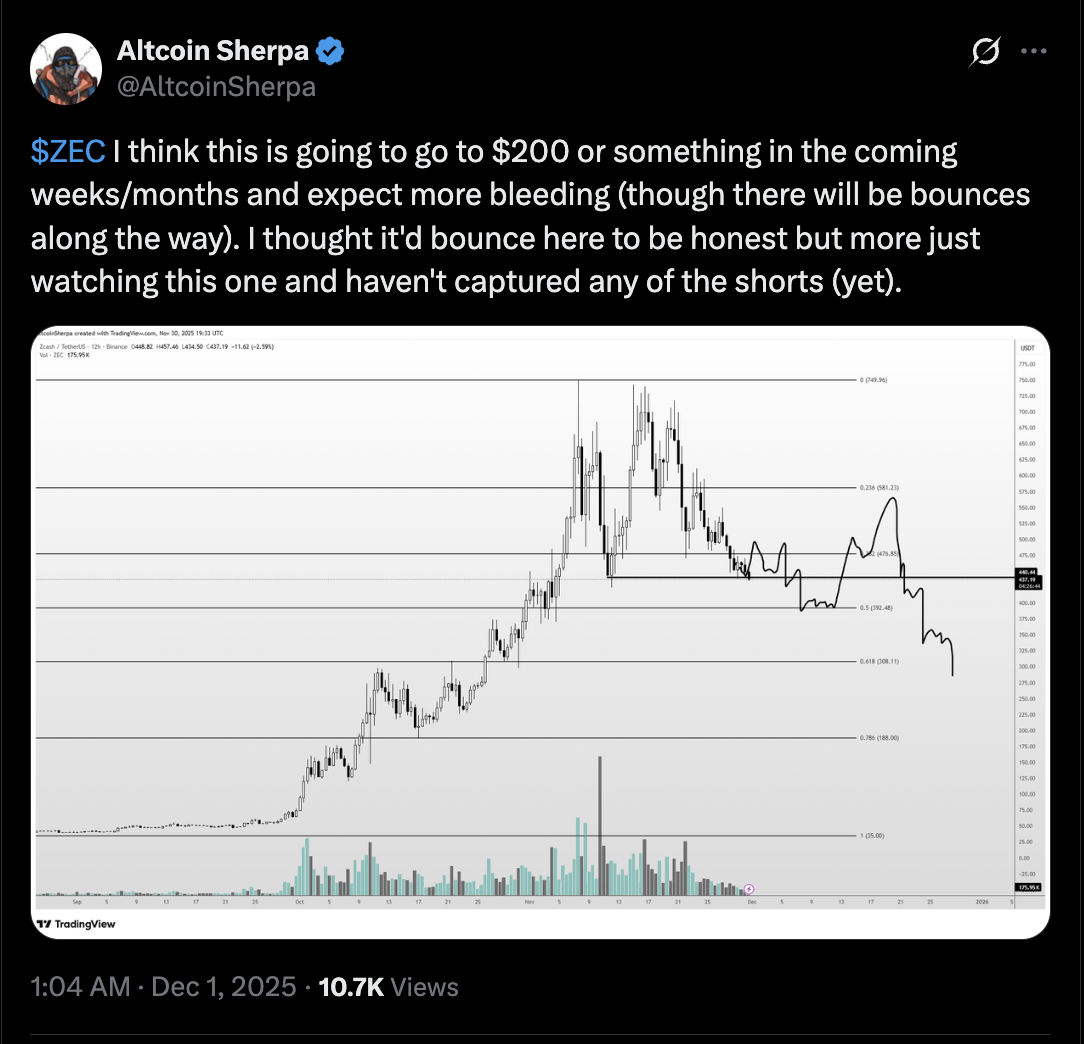Select the 0.618 (308.11) Fibonacci label
Viewport: 1084px width, 1044px height.
point(878,661)
